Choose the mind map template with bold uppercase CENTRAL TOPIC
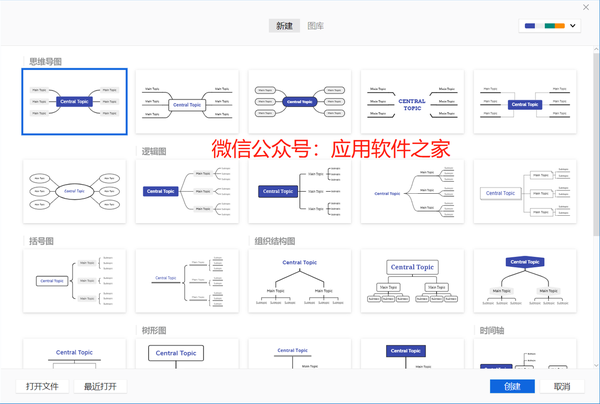This screenshot has width=600, height=404. click(x=411, y=101)
